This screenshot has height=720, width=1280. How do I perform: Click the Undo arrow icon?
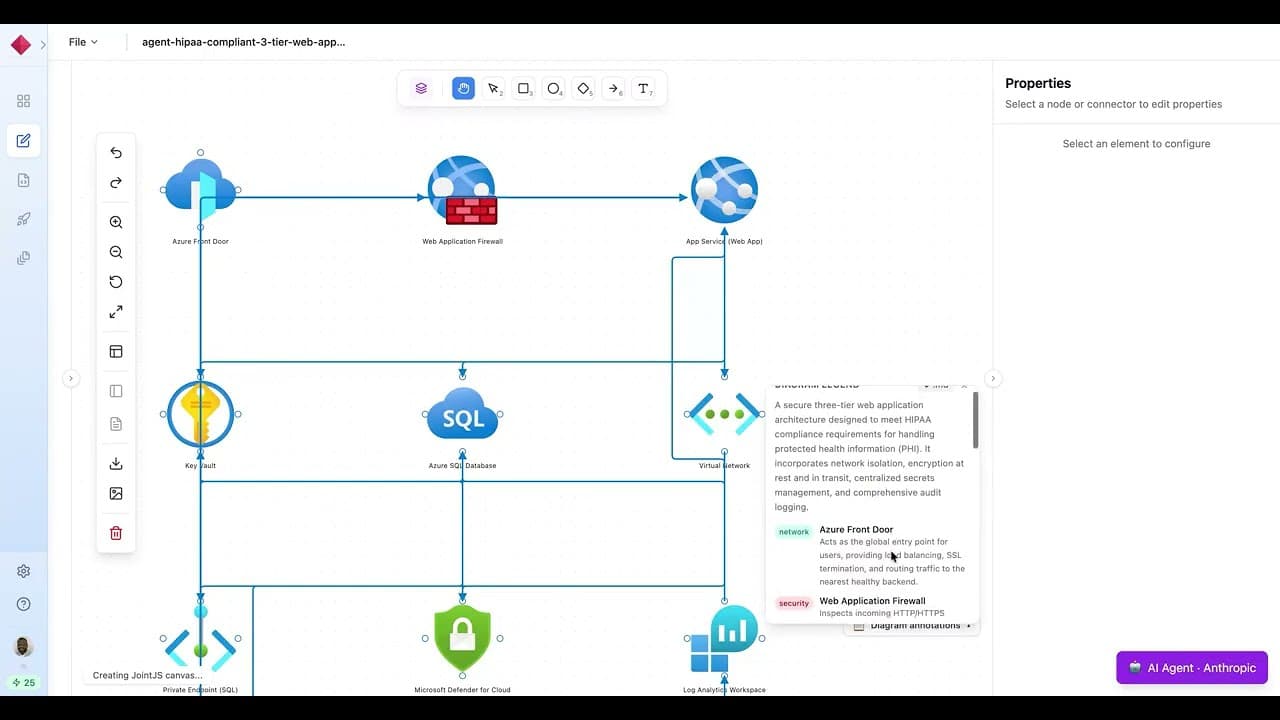tap(115, 152)
